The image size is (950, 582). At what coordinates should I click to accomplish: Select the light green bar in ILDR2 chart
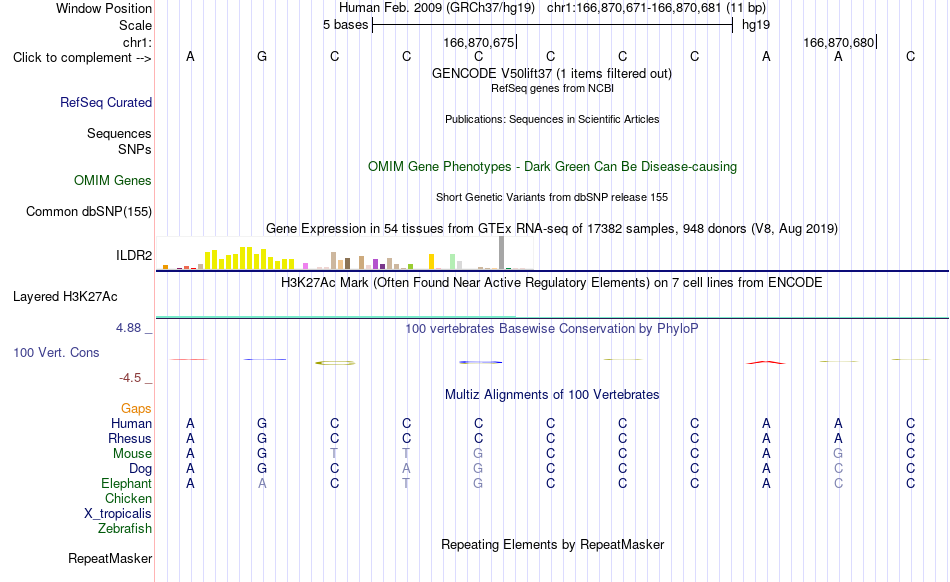click(x=453, y=262)
